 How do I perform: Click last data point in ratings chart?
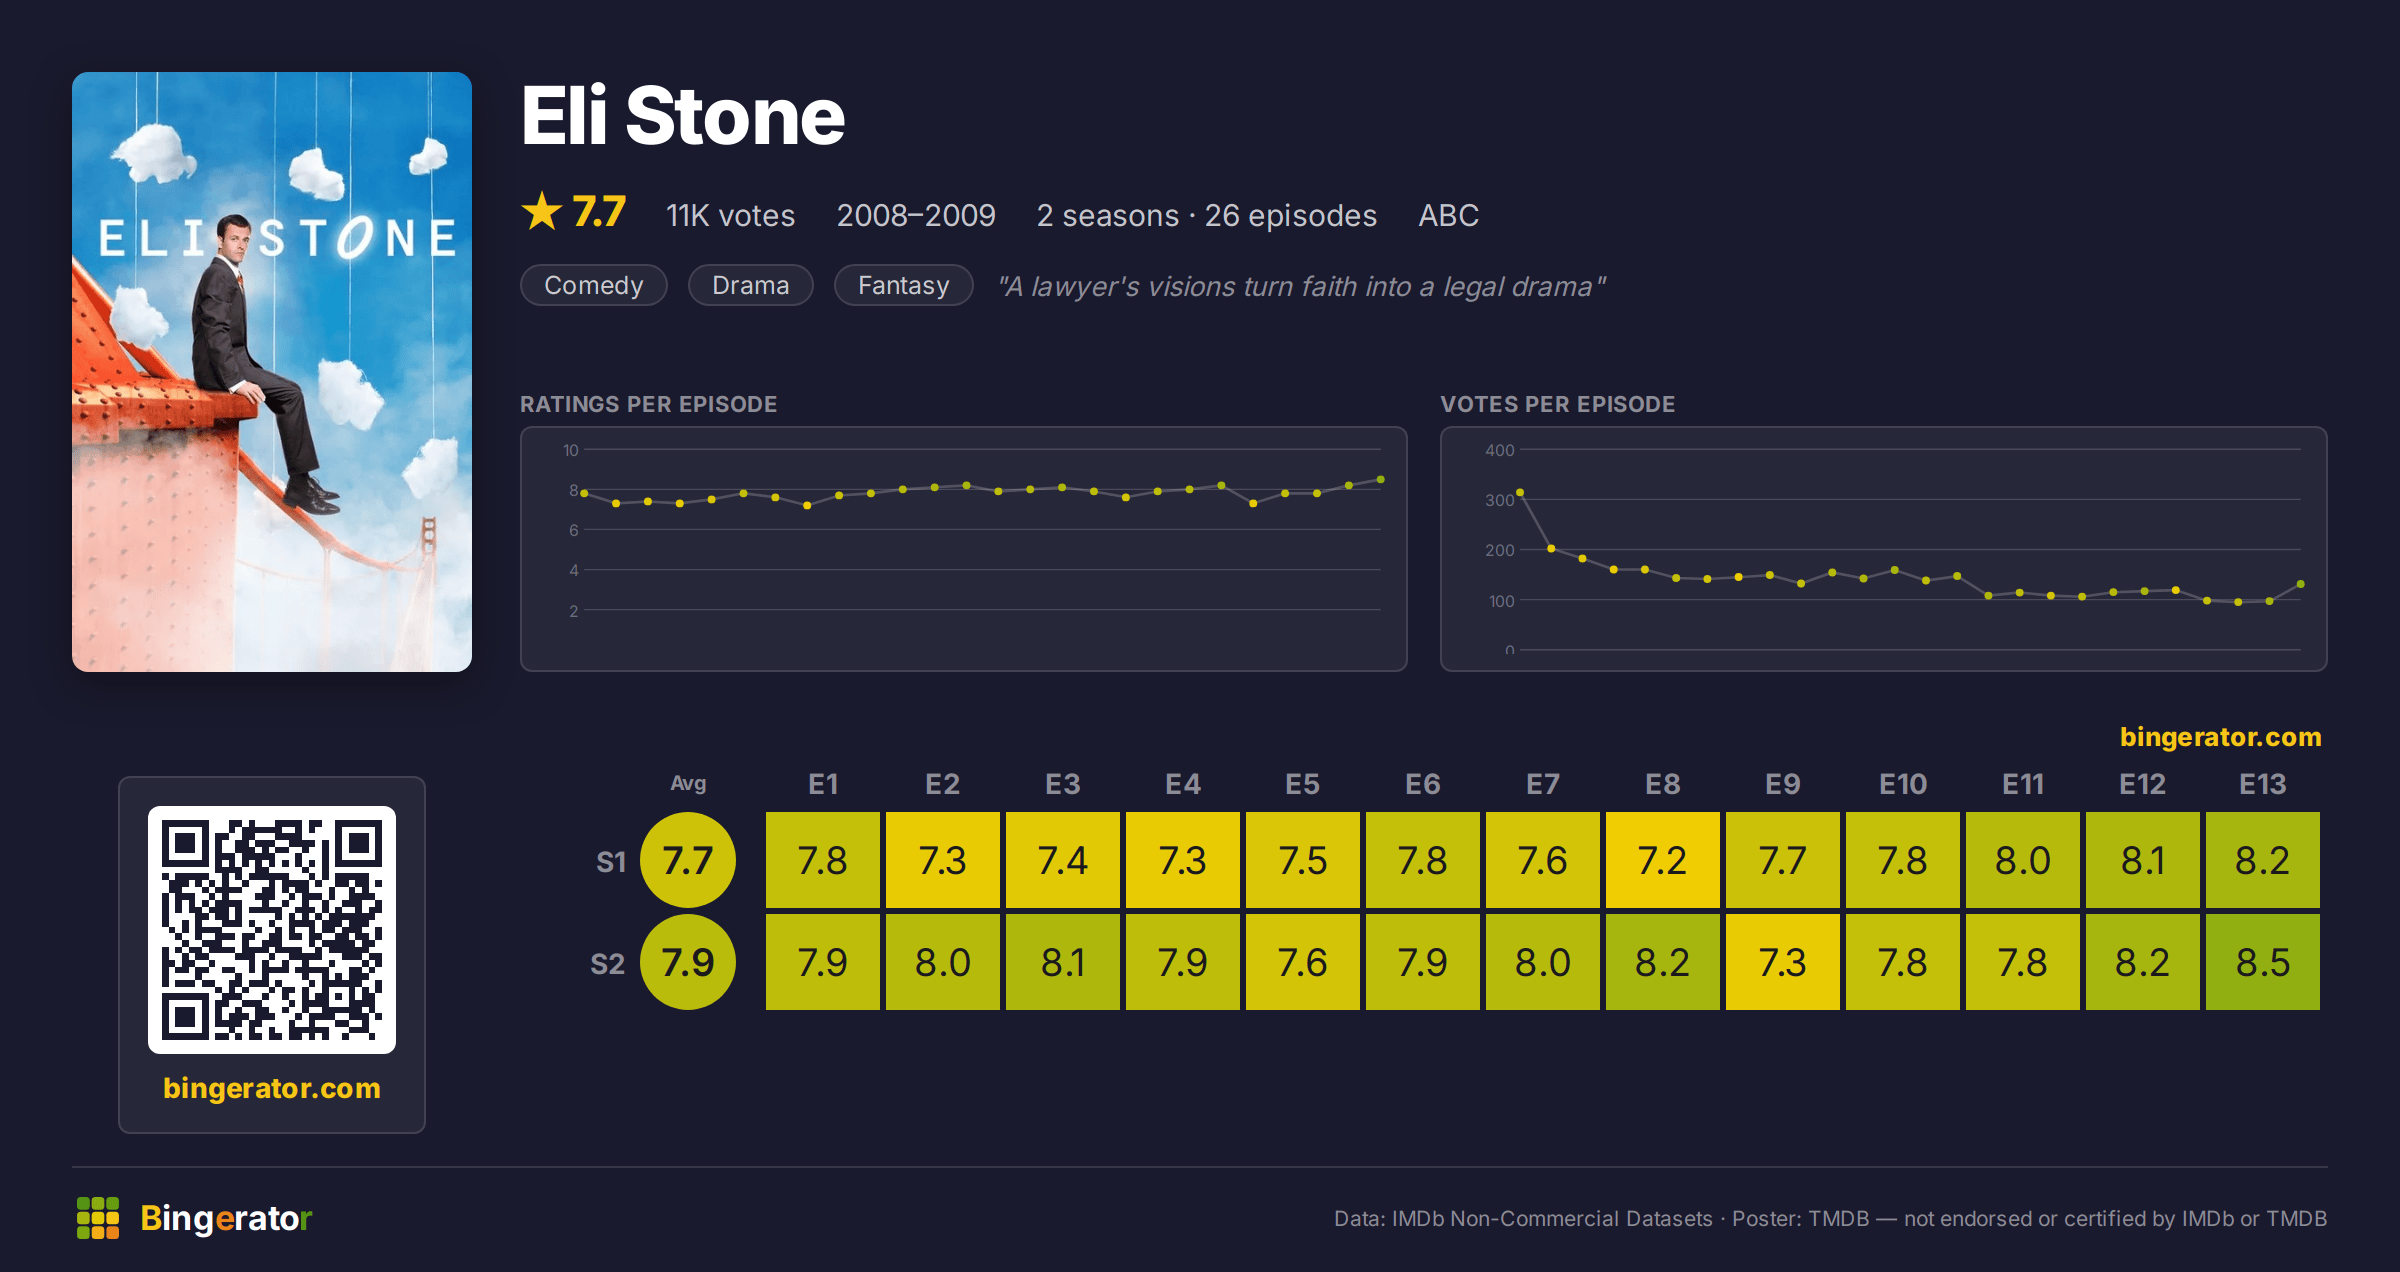(1381, 480)
